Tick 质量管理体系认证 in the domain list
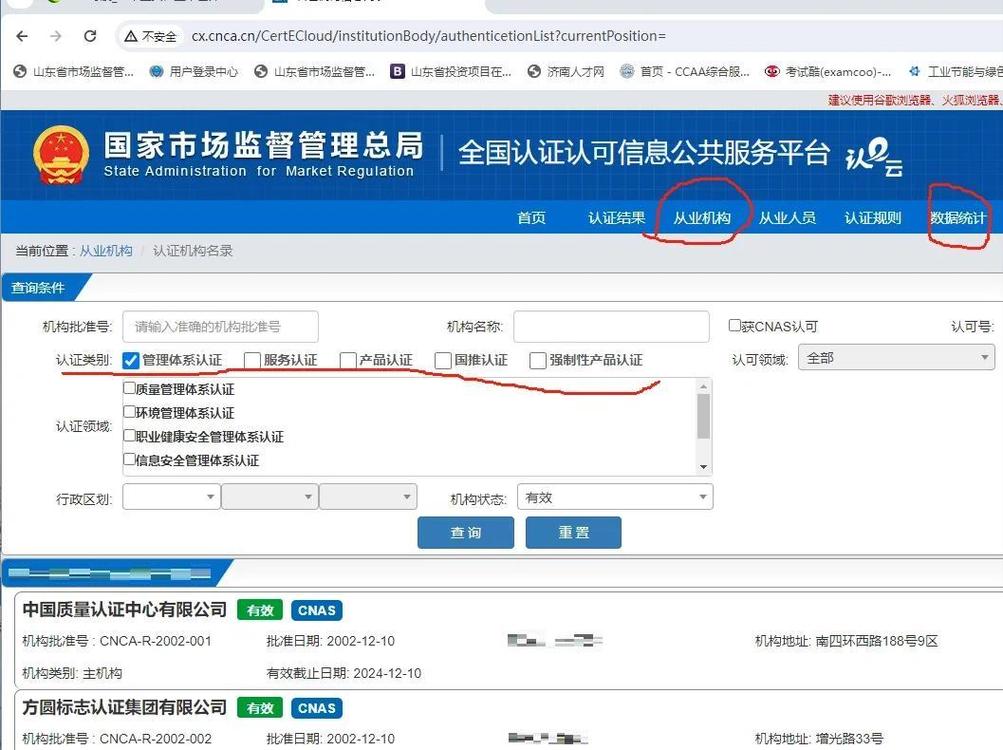The height and width of the screenshot is (750, 1003). pyautogui.click(x=130, y=388)
